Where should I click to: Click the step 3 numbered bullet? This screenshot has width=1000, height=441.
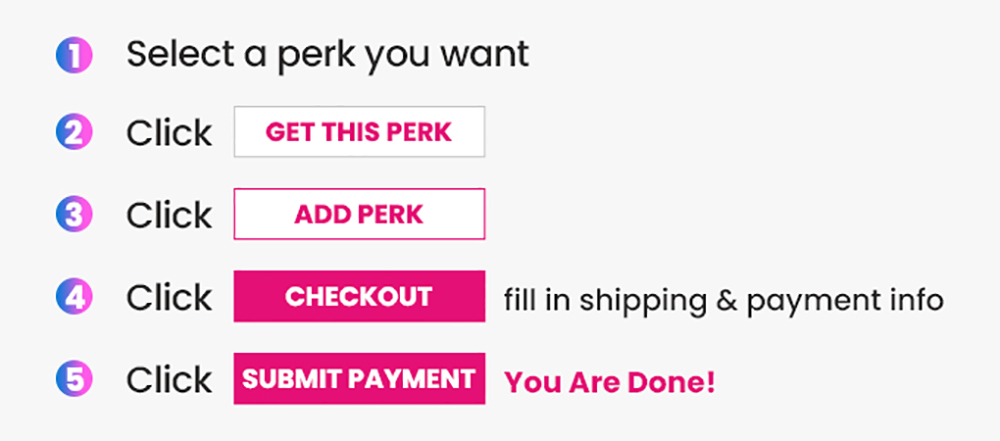coord(74,214)
